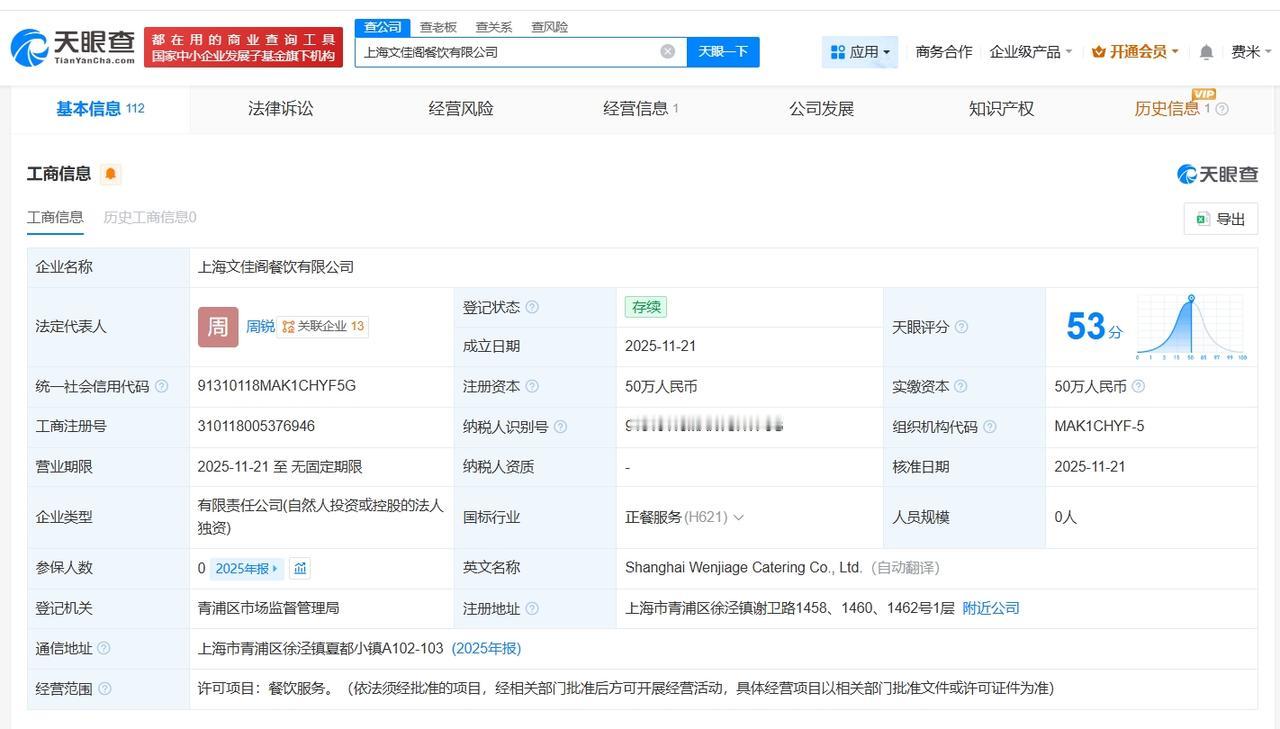Switch to the 法律诉讼 tab
Screen dimensions: 1280x729
coord(281,109)
